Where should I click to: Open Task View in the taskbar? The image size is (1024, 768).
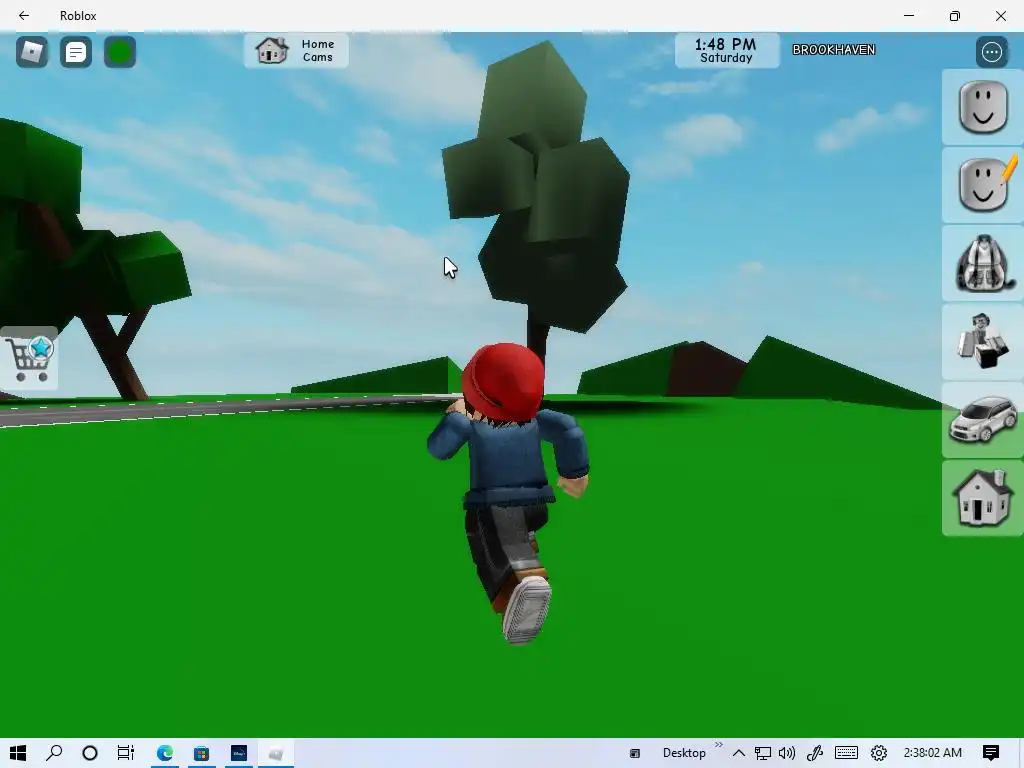coord(125,753)
